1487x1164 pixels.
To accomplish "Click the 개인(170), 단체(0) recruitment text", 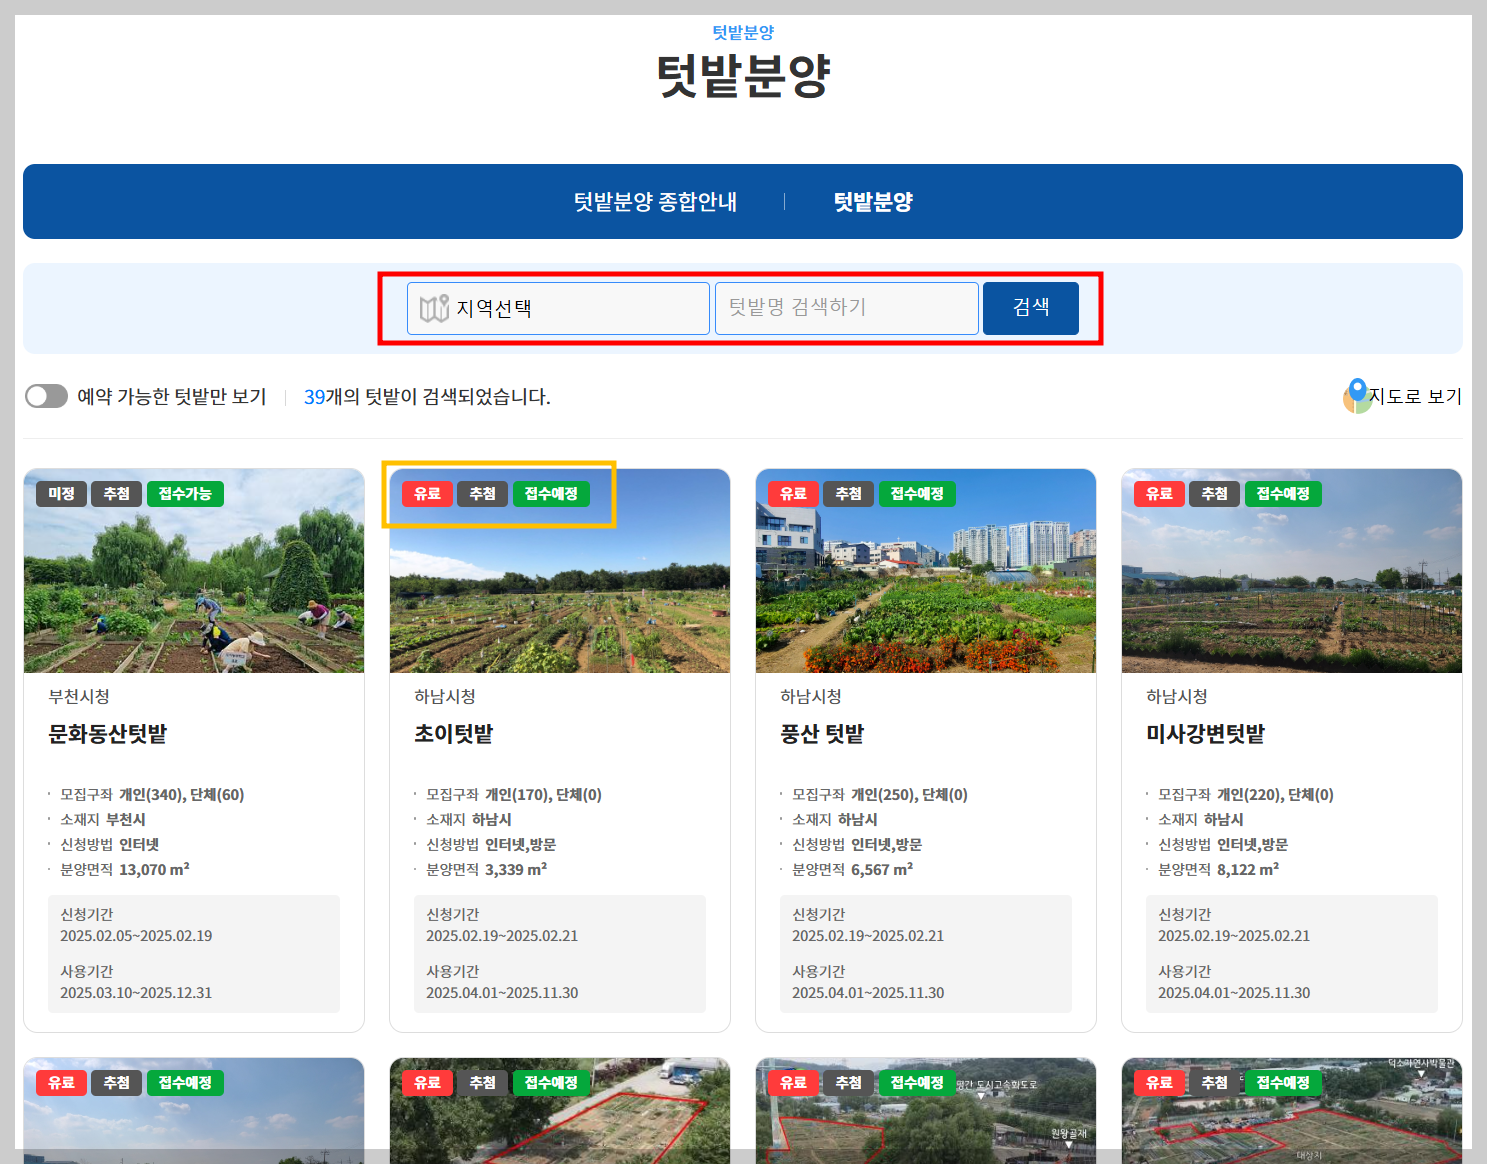I will coord(544,795).
